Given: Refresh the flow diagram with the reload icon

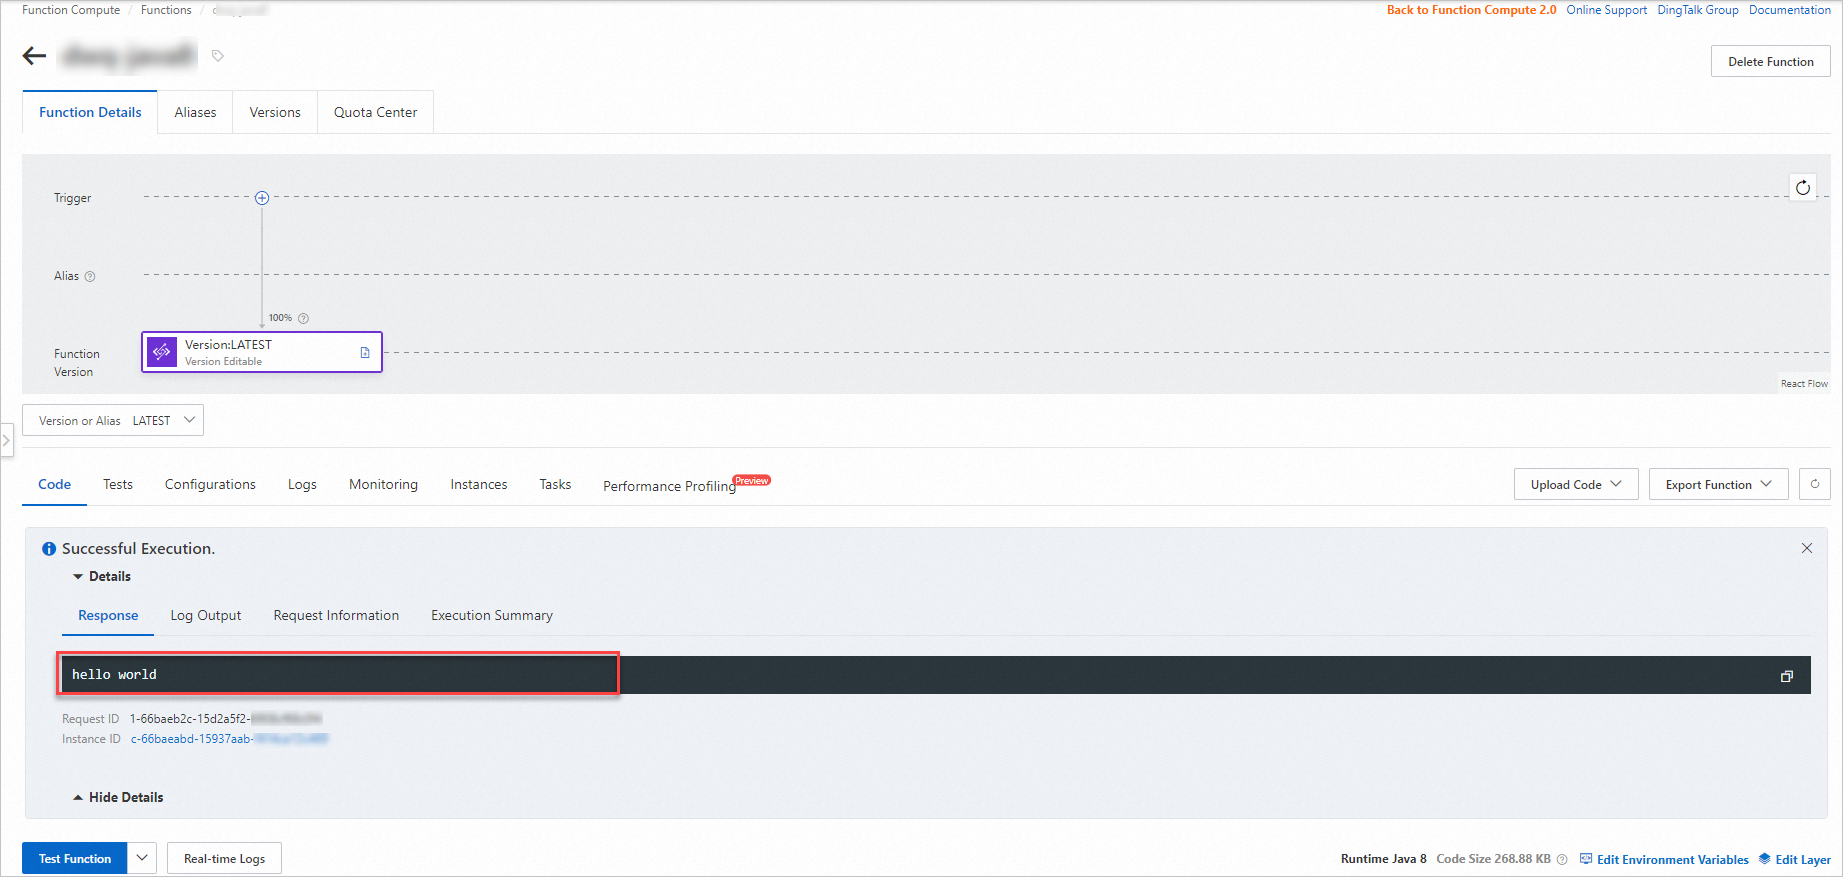Looking at the screenshot, I should click(1803, 187).
